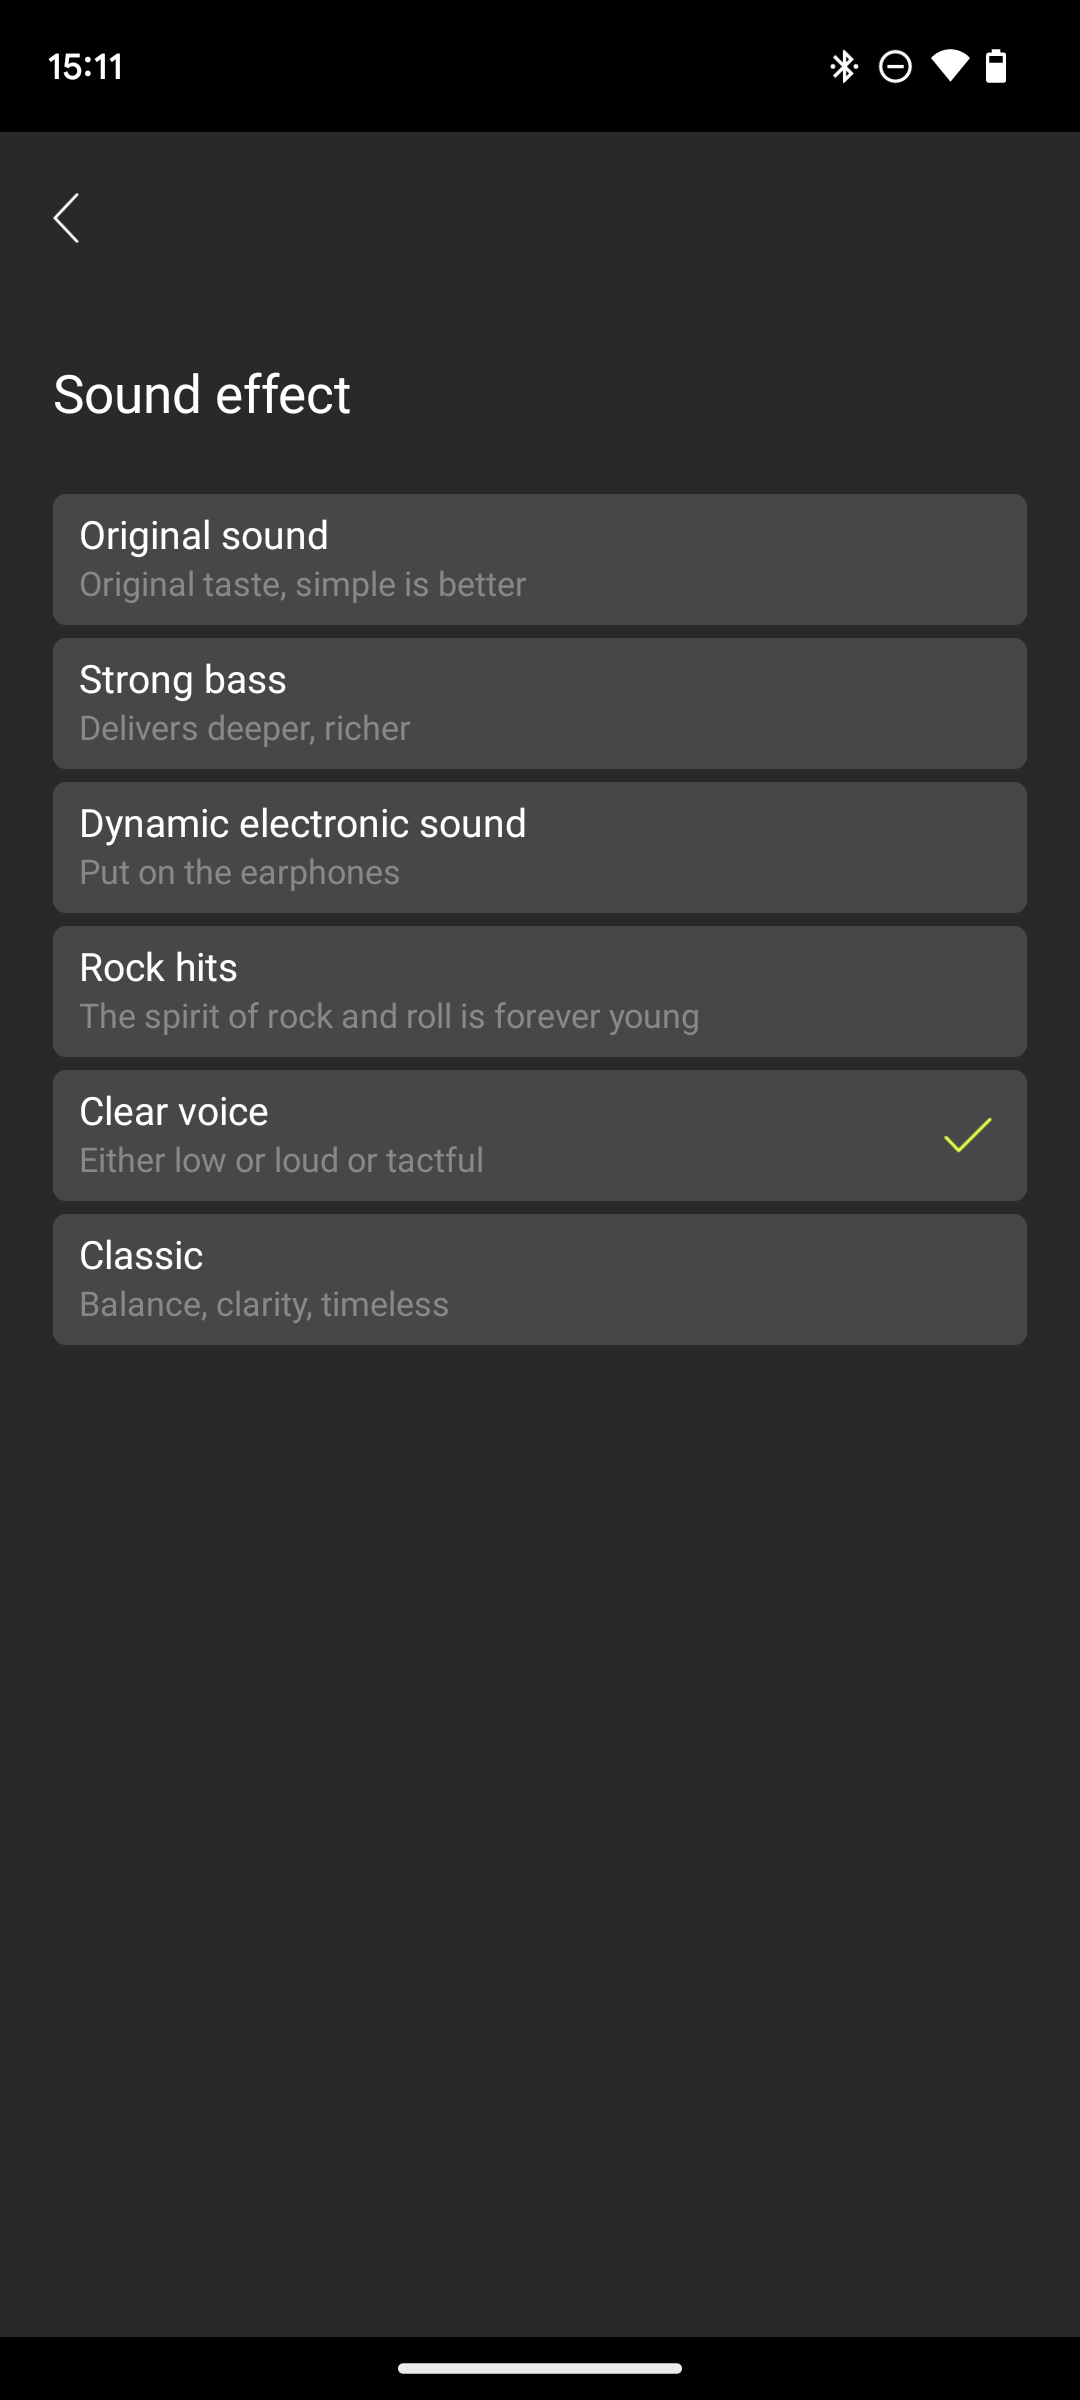Tap 'Original taste, simple is better' description
Viewport: 1080px width, 2400px height.
click(x=303, y=585)
